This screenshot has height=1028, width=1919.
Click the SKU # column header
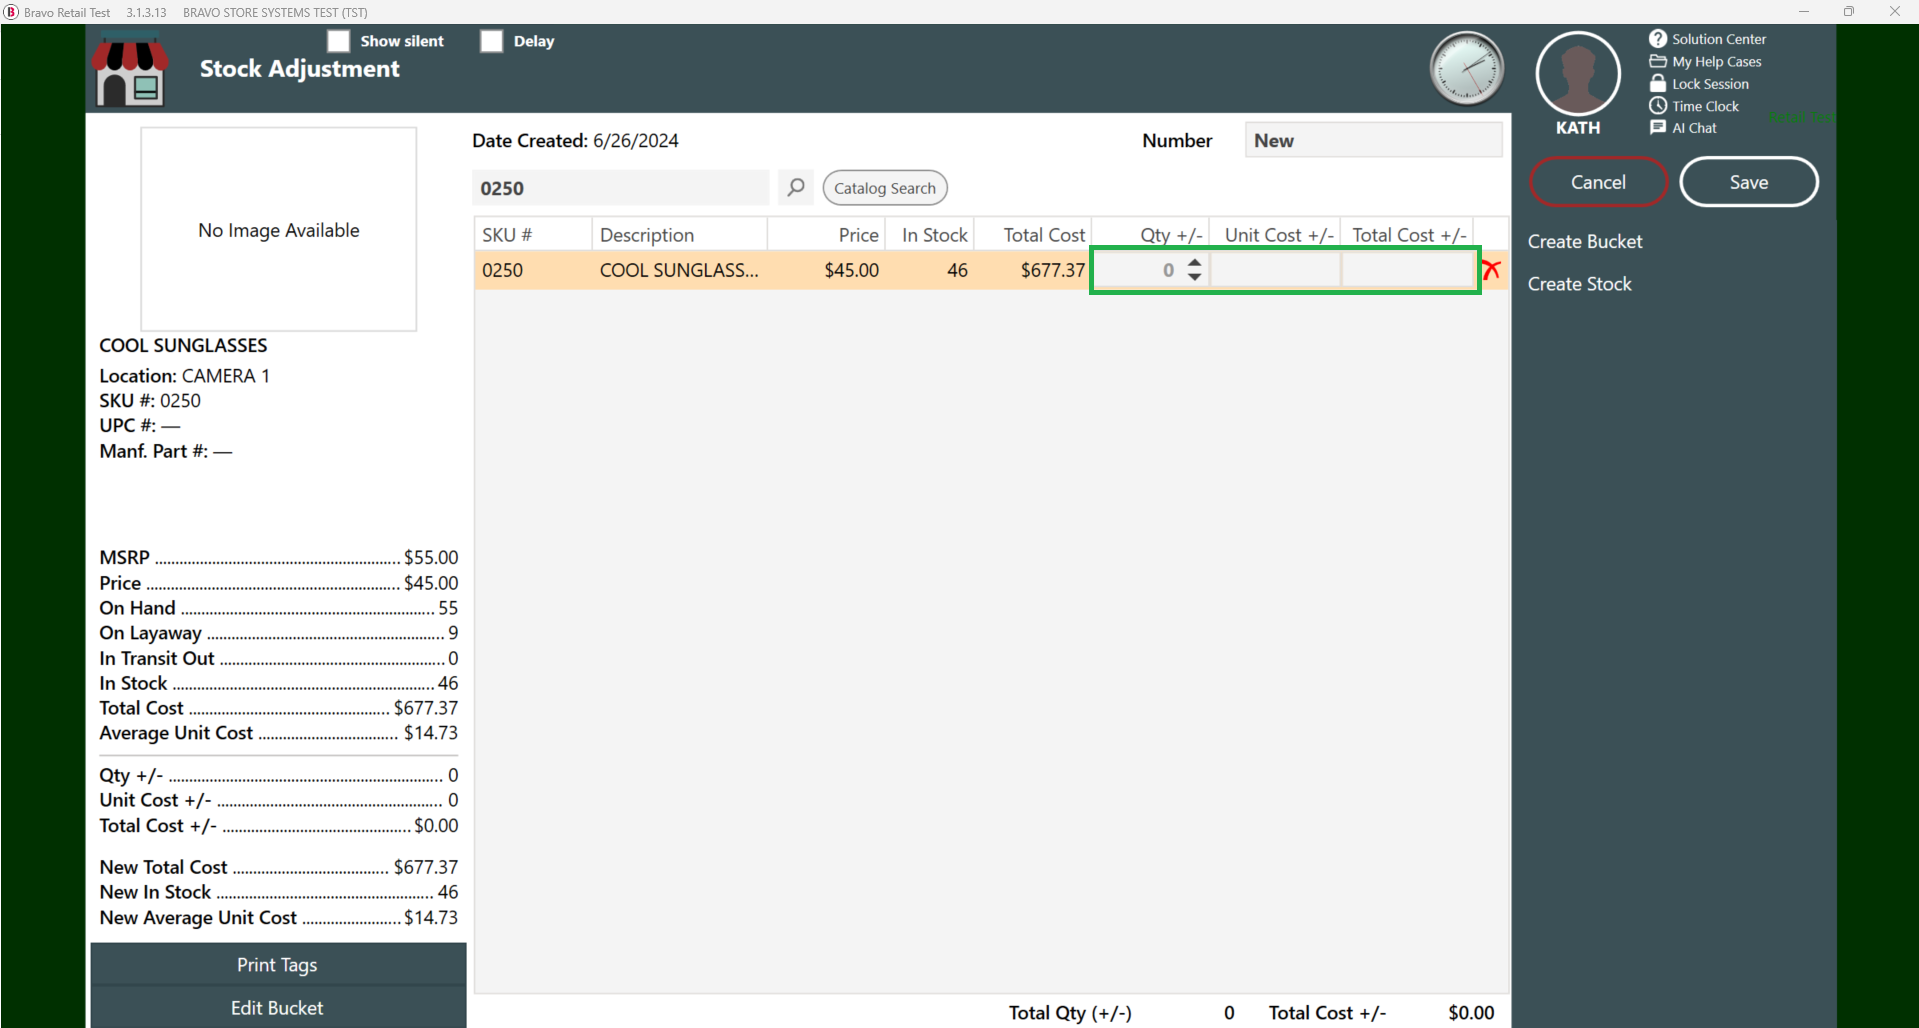click(532, 235)
